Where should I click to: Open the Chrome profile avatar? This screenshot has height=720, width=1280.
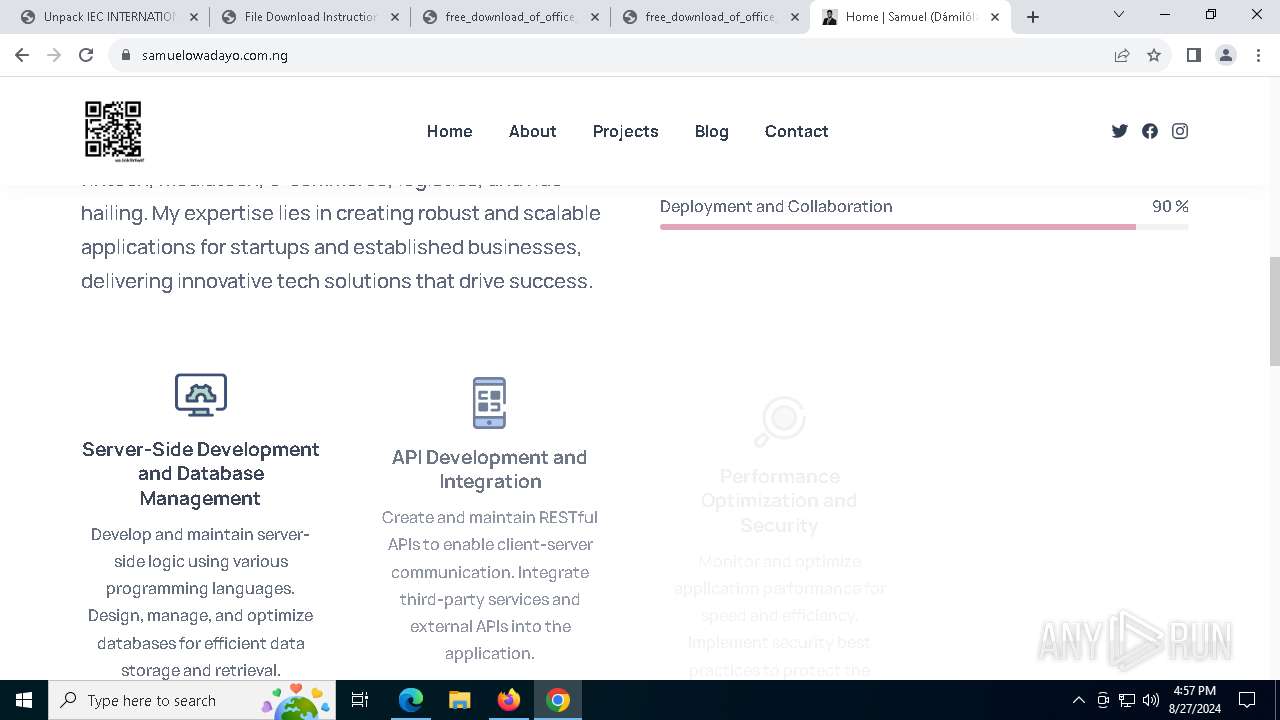1226,55
